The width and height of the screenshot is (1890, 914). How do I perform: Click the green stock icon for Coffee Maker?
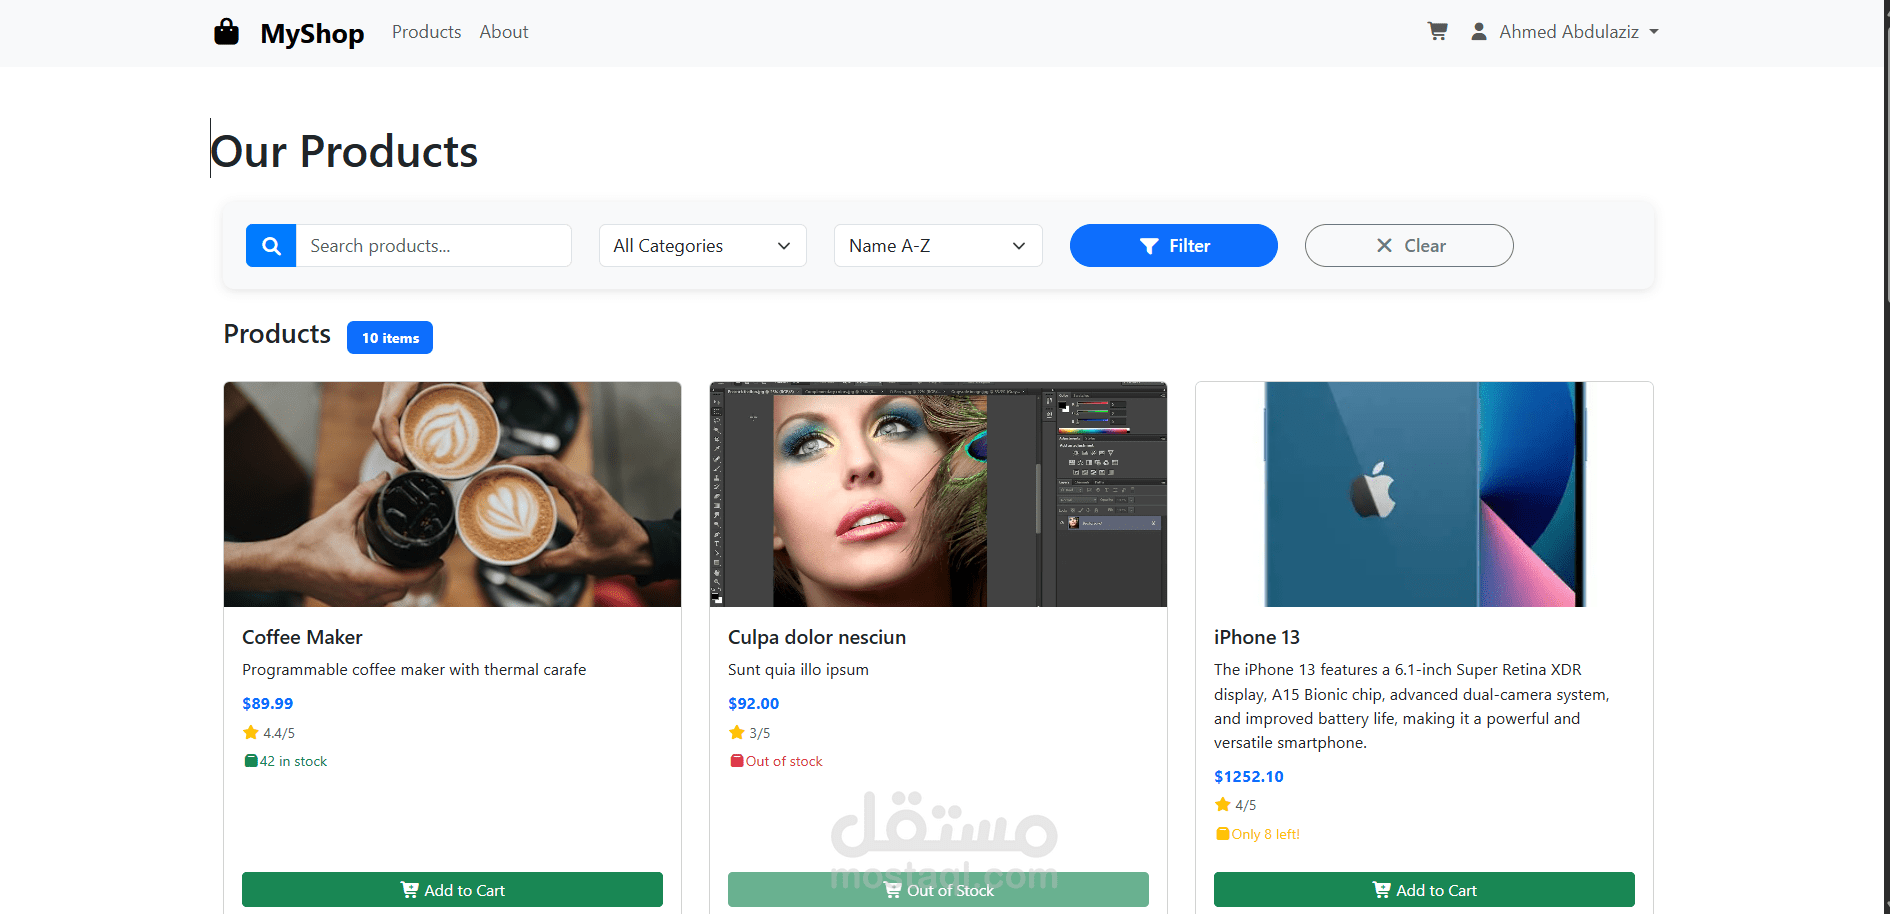pyautogui.click(x=251, y=761)
